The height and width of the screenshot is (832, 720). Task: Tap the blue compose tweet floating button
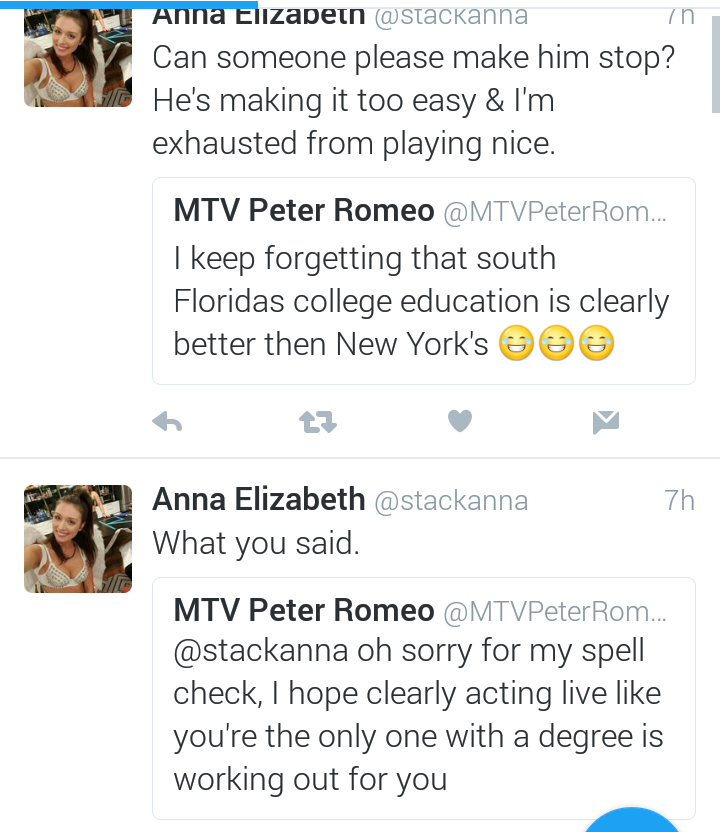631,820
